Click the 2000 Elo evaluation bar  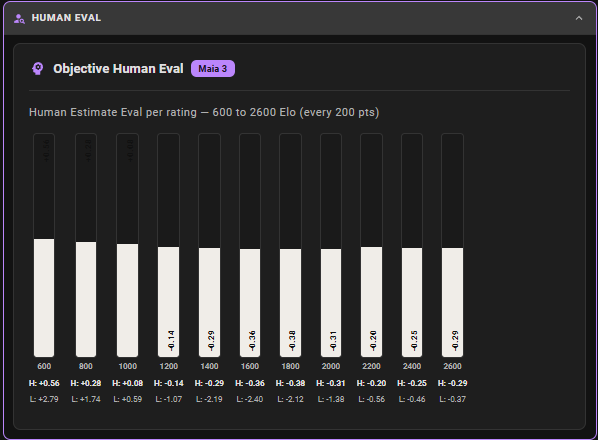pos(331,245)
